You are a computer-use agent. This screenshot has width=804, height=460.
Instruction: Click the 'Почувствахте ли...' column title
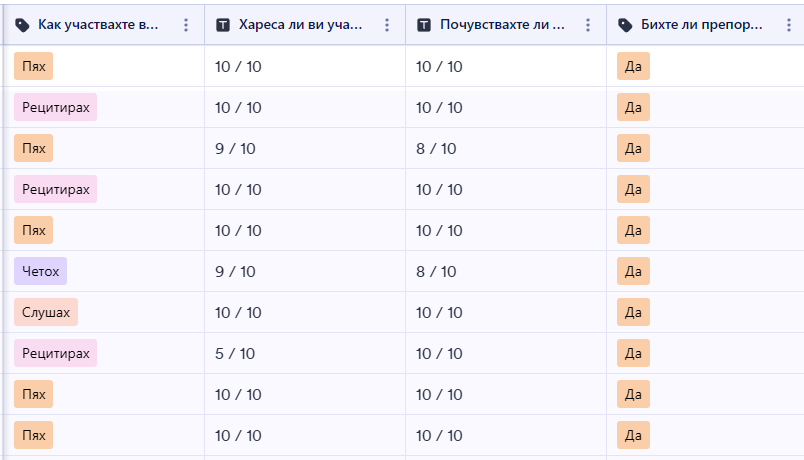point(502,25)
